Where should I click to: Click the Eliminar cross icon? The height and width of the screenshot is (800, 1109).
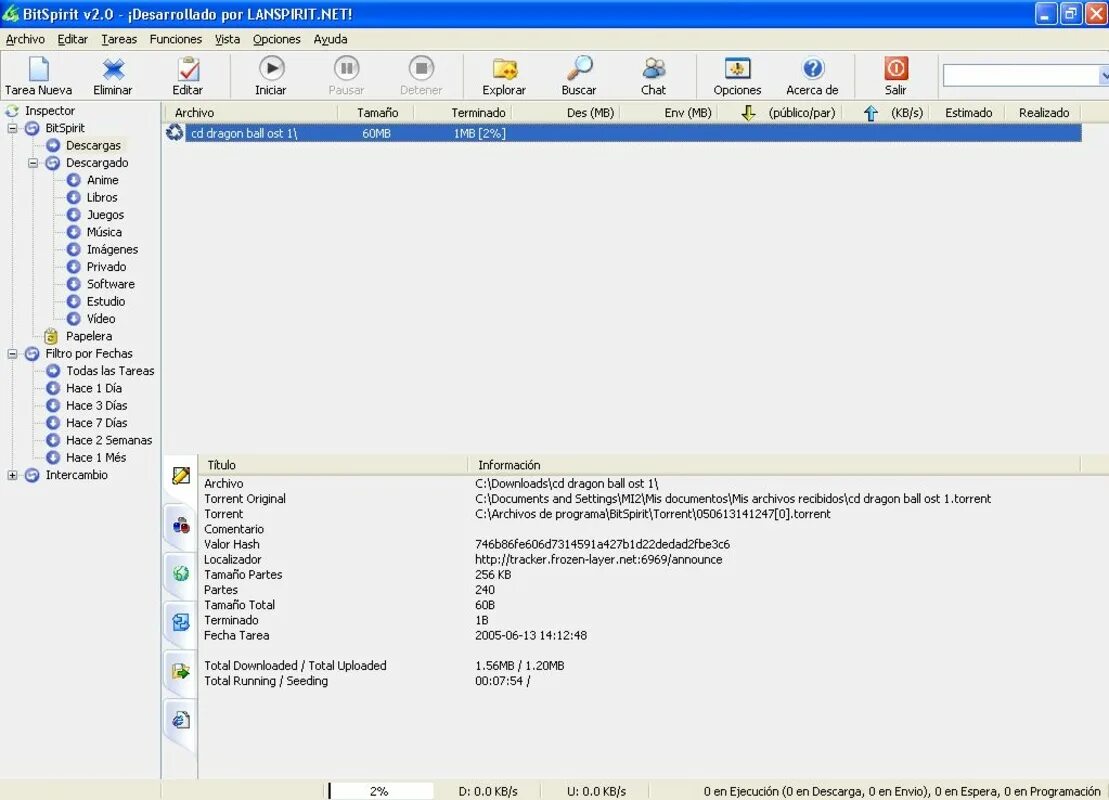pyautogui.click(x=112, y=69)
